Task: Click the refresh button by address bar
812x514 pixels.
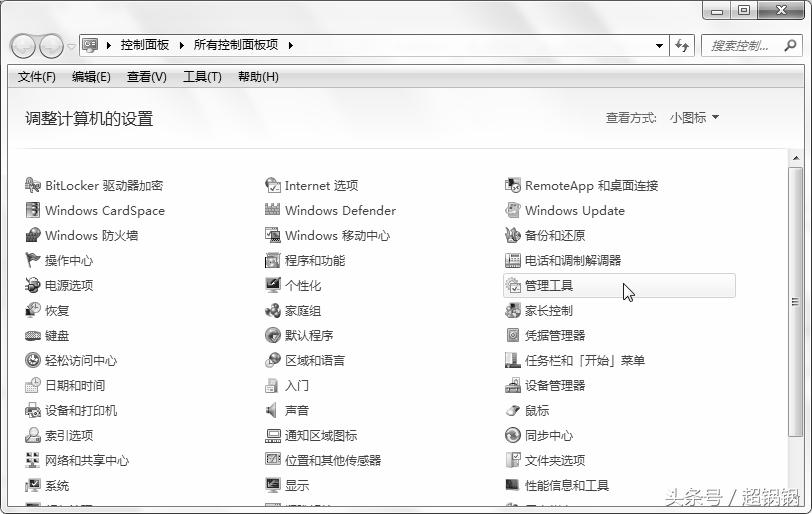Action: (x=682, y=46)
